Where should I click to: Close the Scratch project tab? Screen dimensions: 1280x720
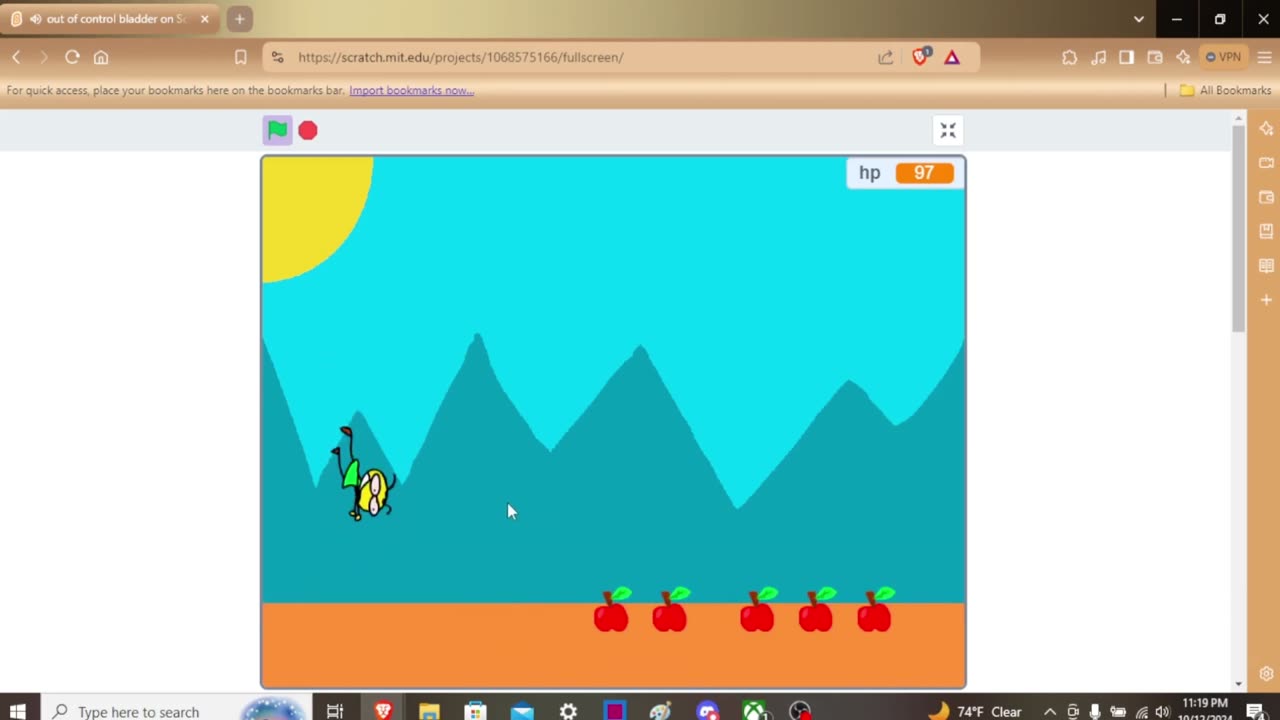click(x=204, y=19)
